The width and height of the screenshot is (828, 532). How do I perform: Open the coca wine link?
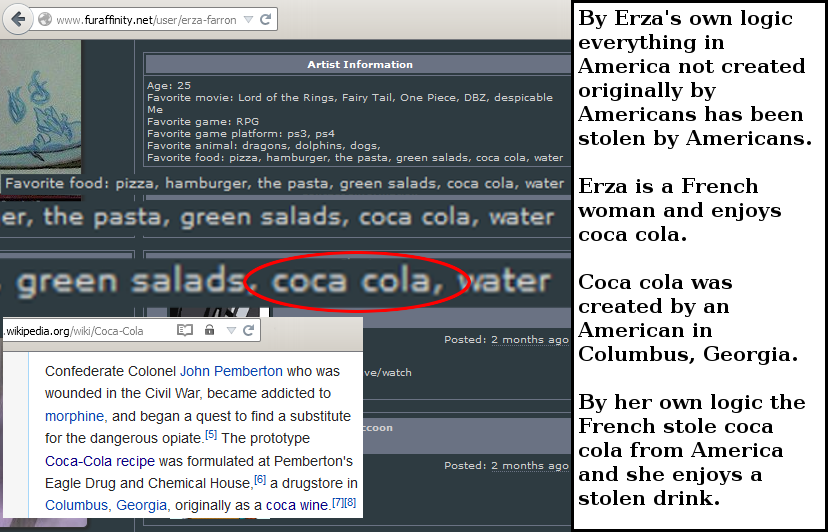tap(297, 506)
